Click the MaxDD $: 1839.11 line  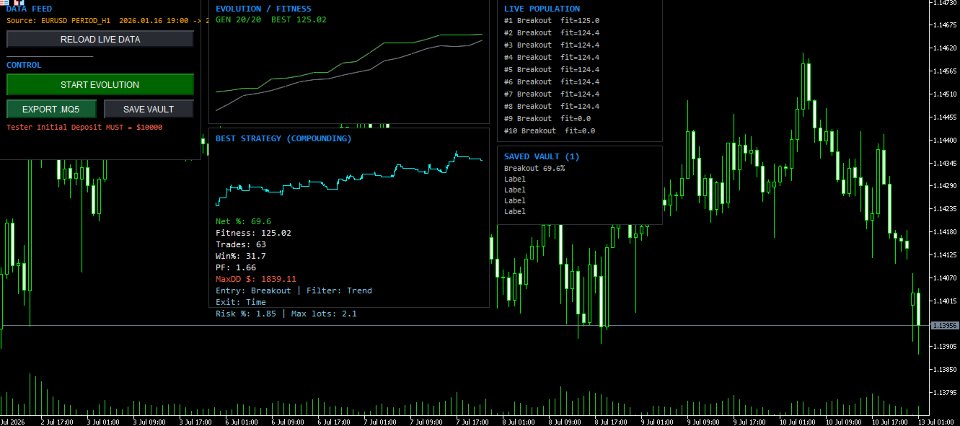[x=256, y=279]
